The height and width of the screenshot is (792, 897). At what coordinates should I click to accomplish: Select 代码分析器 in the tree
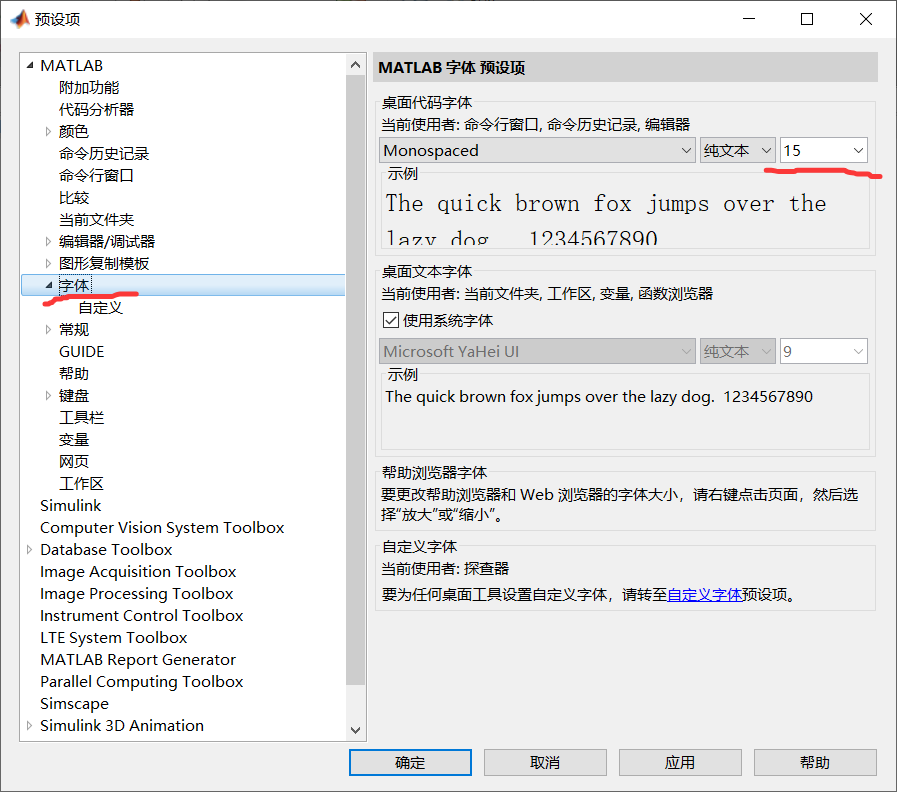(x=97, y=109)
